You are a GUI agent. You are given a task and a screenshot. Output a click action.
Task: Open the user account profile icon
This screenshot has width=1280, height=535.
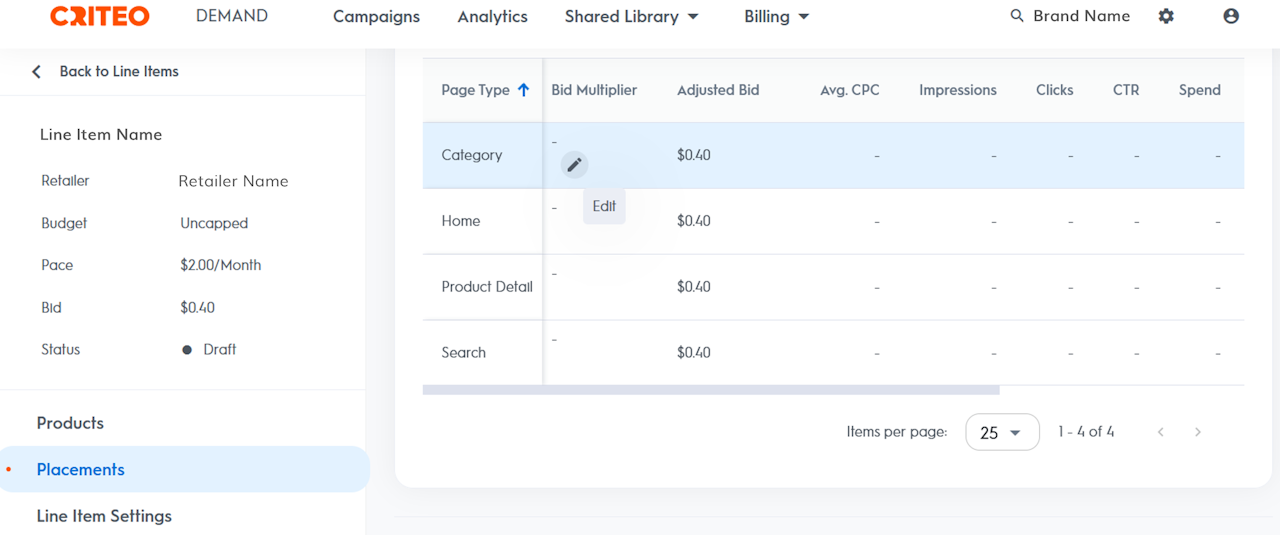pyautogui.click(x=1231, y=16)
